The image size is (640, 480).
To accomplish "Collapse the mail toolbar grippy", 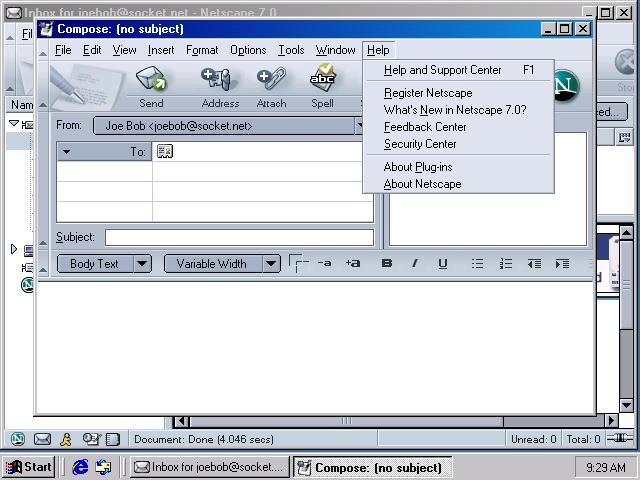I will [x=43, y=87].
